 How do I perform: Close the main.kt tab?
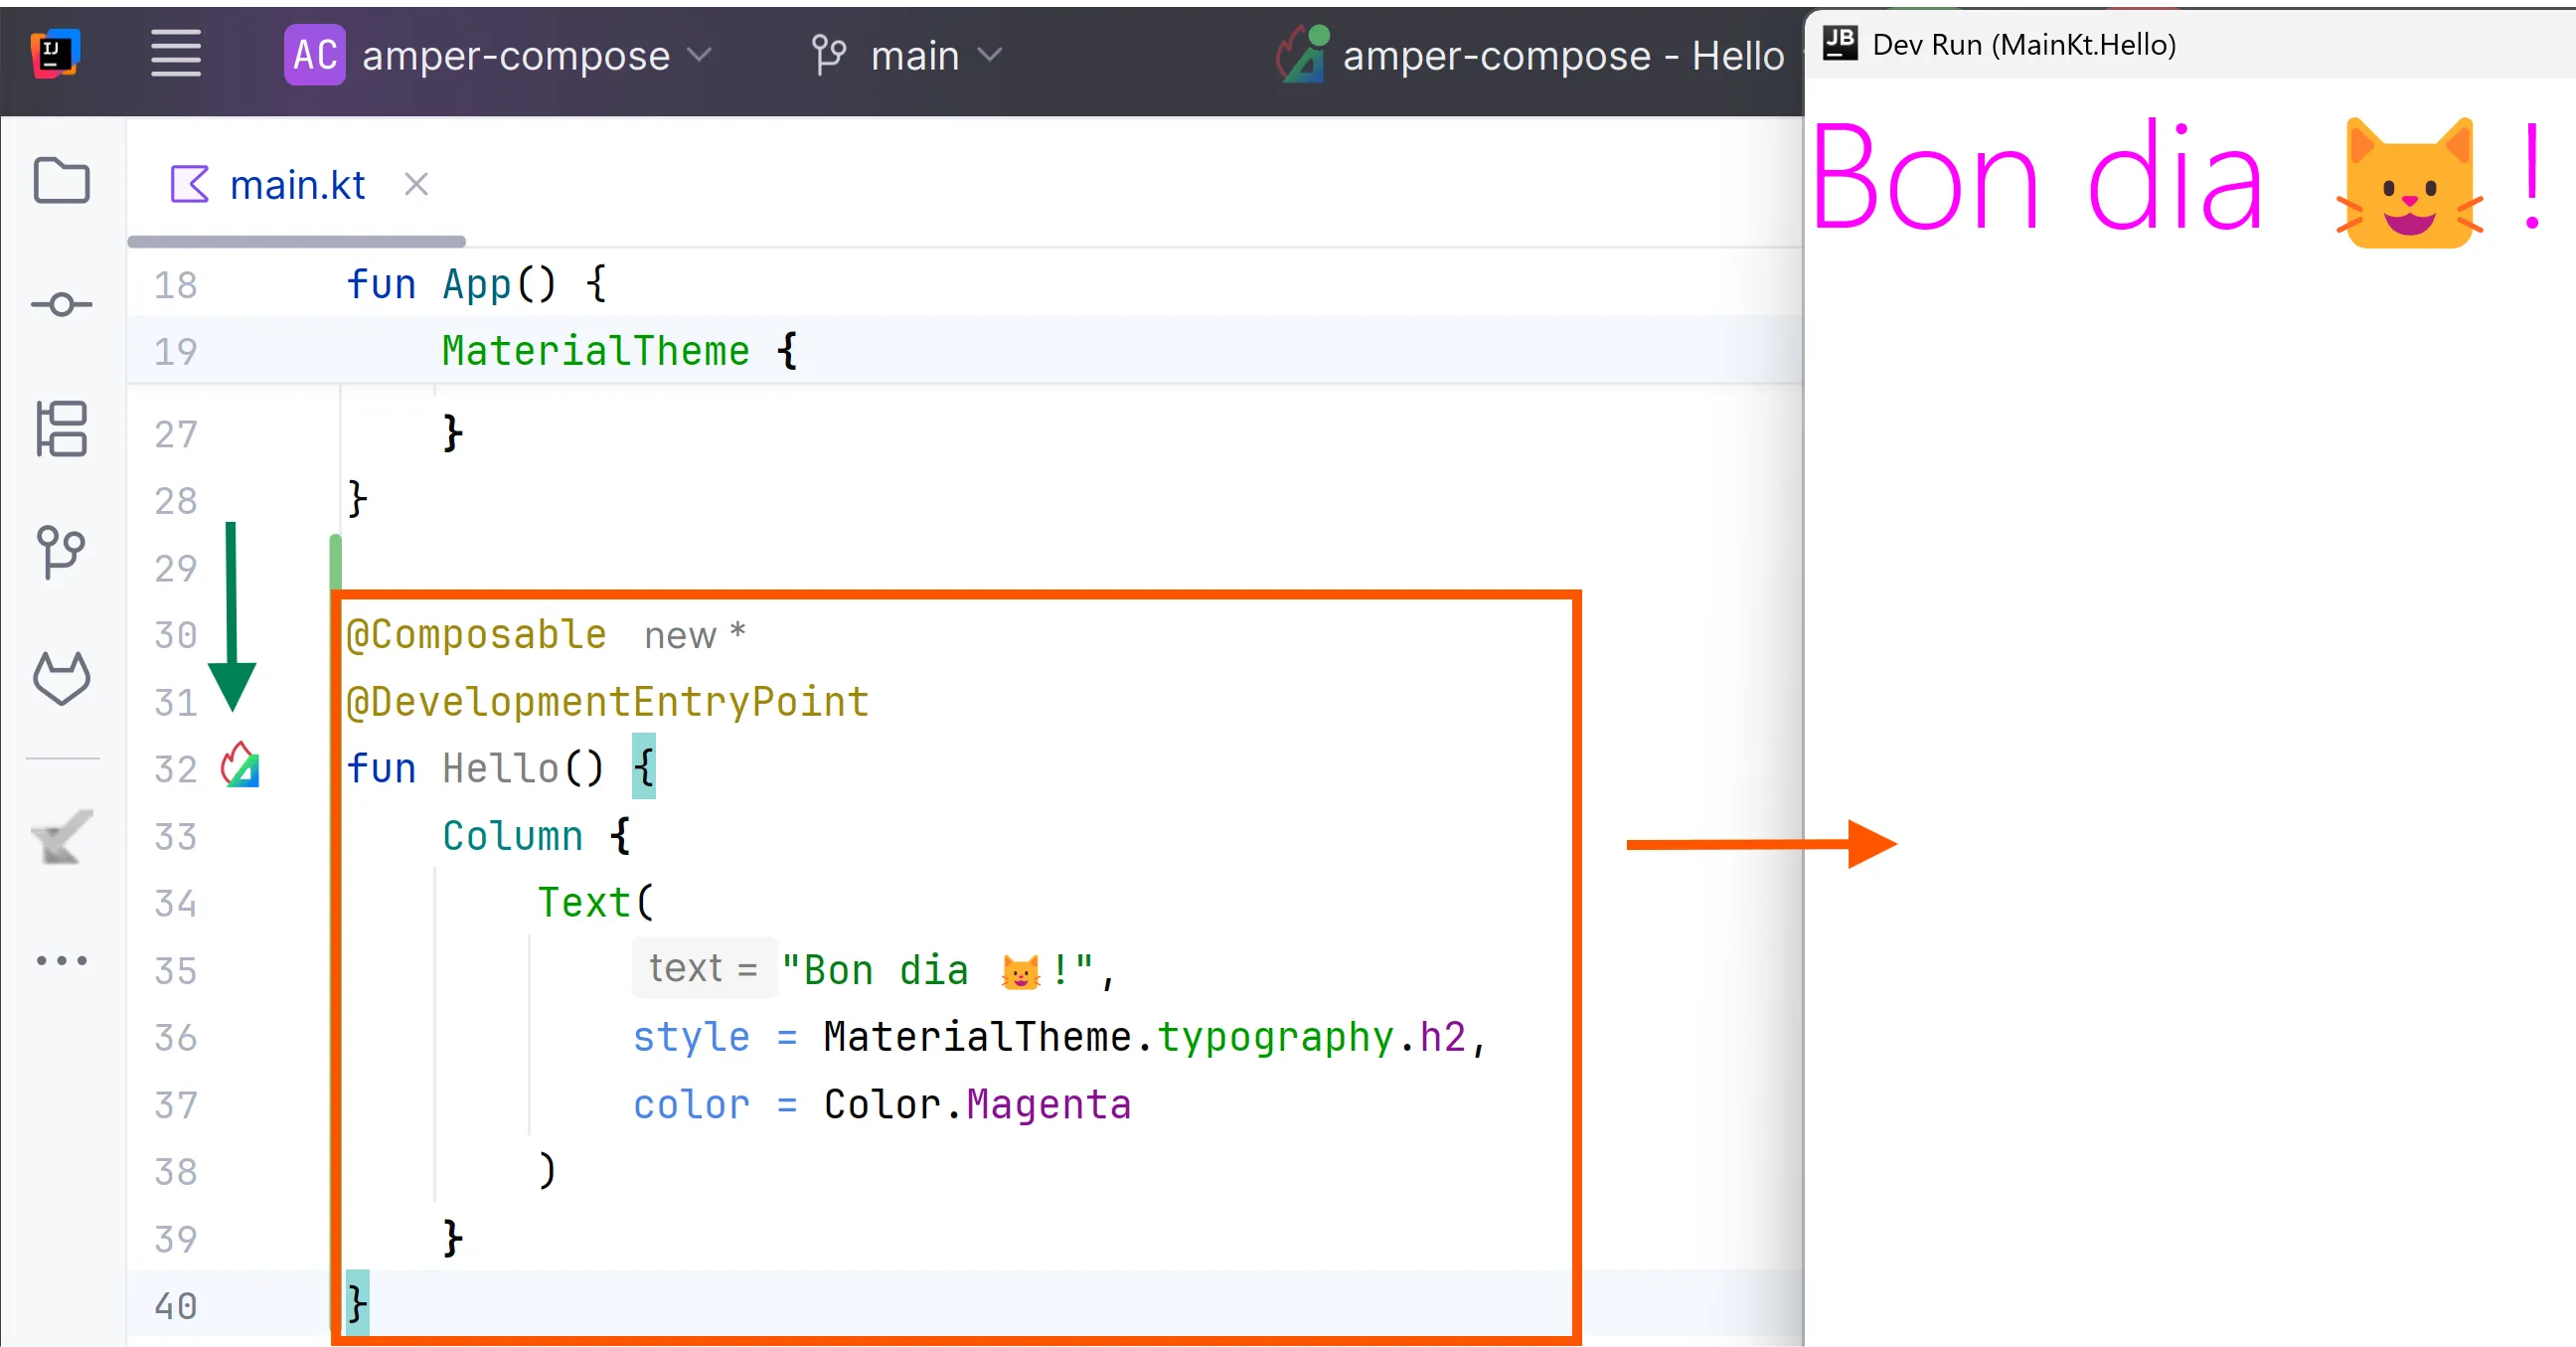(x=416, y=184)
